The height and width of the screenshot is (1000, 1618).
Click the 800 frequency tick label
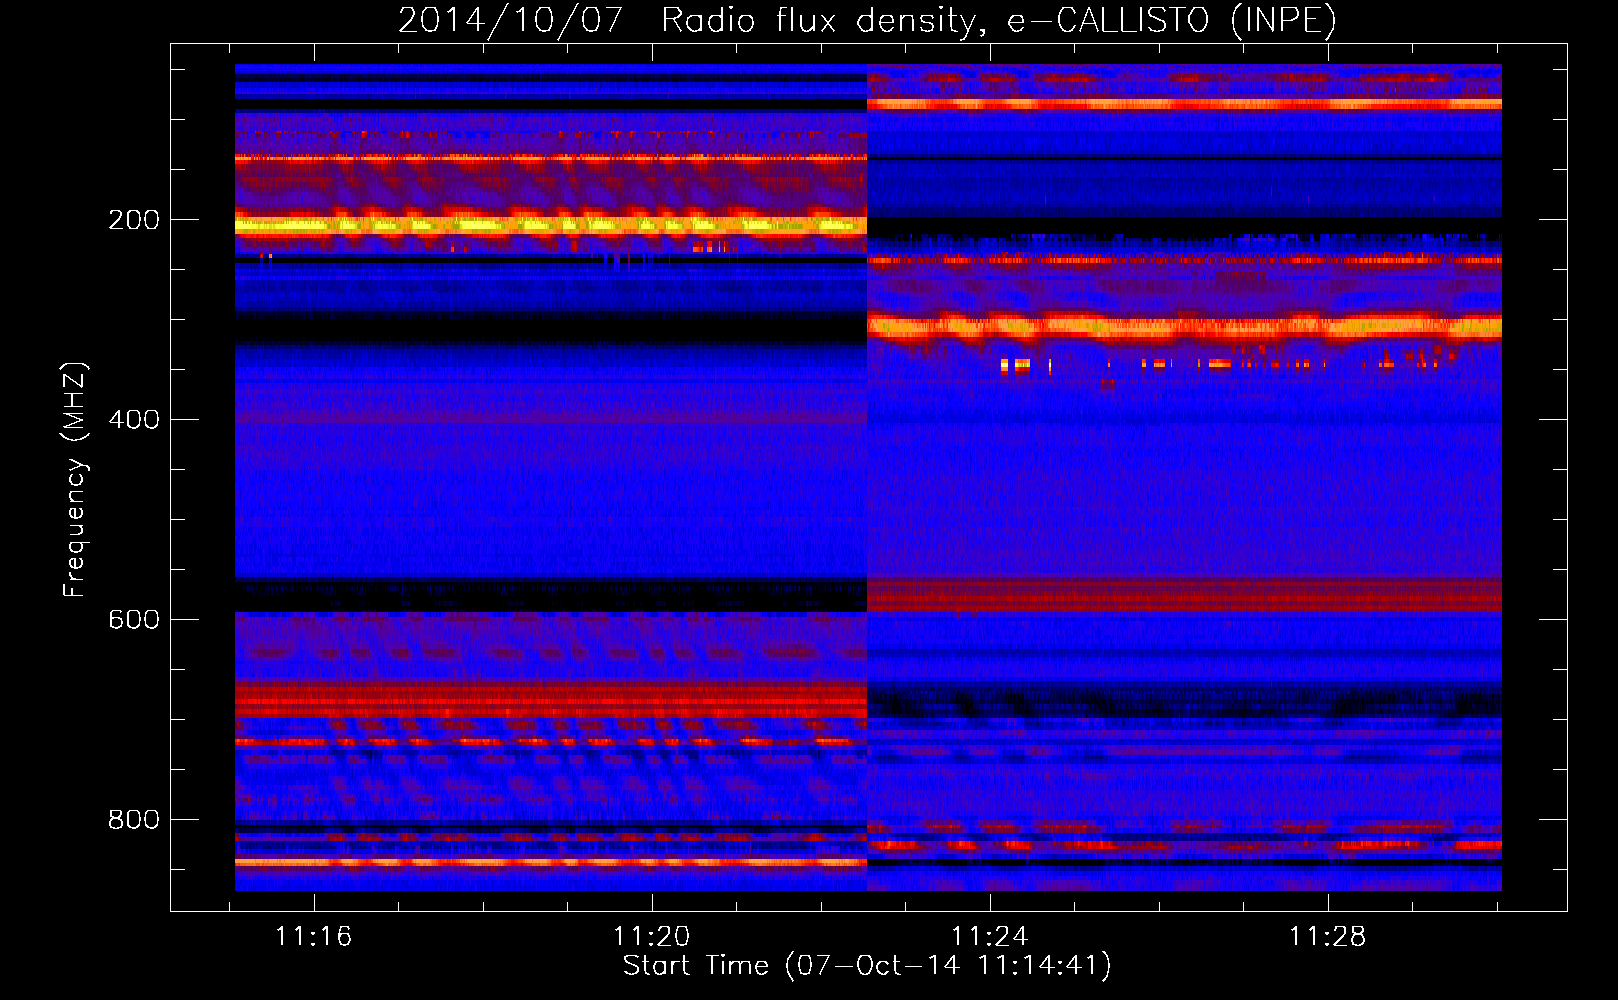(x=134, y=820)
